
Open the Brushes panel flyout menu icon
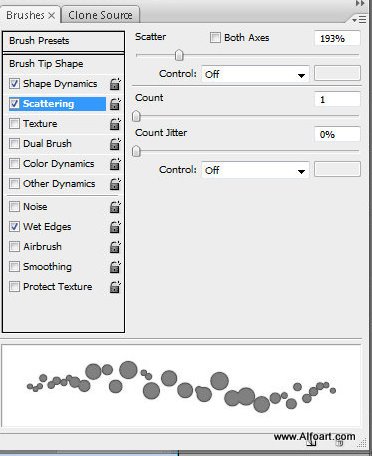pos(359,20)
